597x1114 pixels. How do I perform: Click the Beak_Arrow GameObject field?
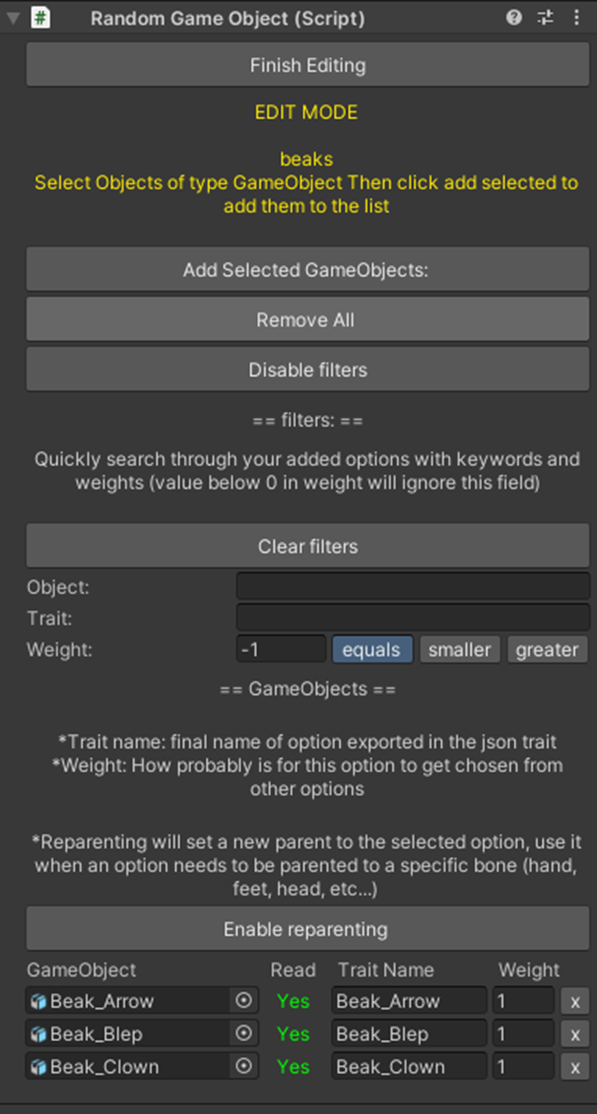click(x=142, y=1001)
